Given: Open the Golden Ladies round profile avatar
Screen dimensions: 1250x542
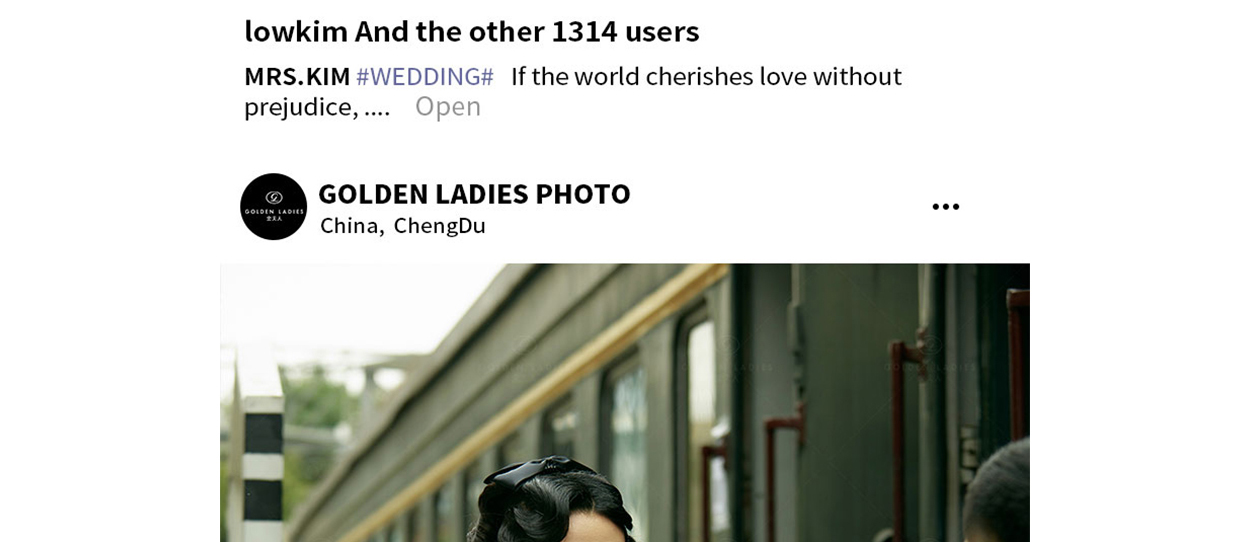Looking at the screenshot, I should (x=273, y=206).
